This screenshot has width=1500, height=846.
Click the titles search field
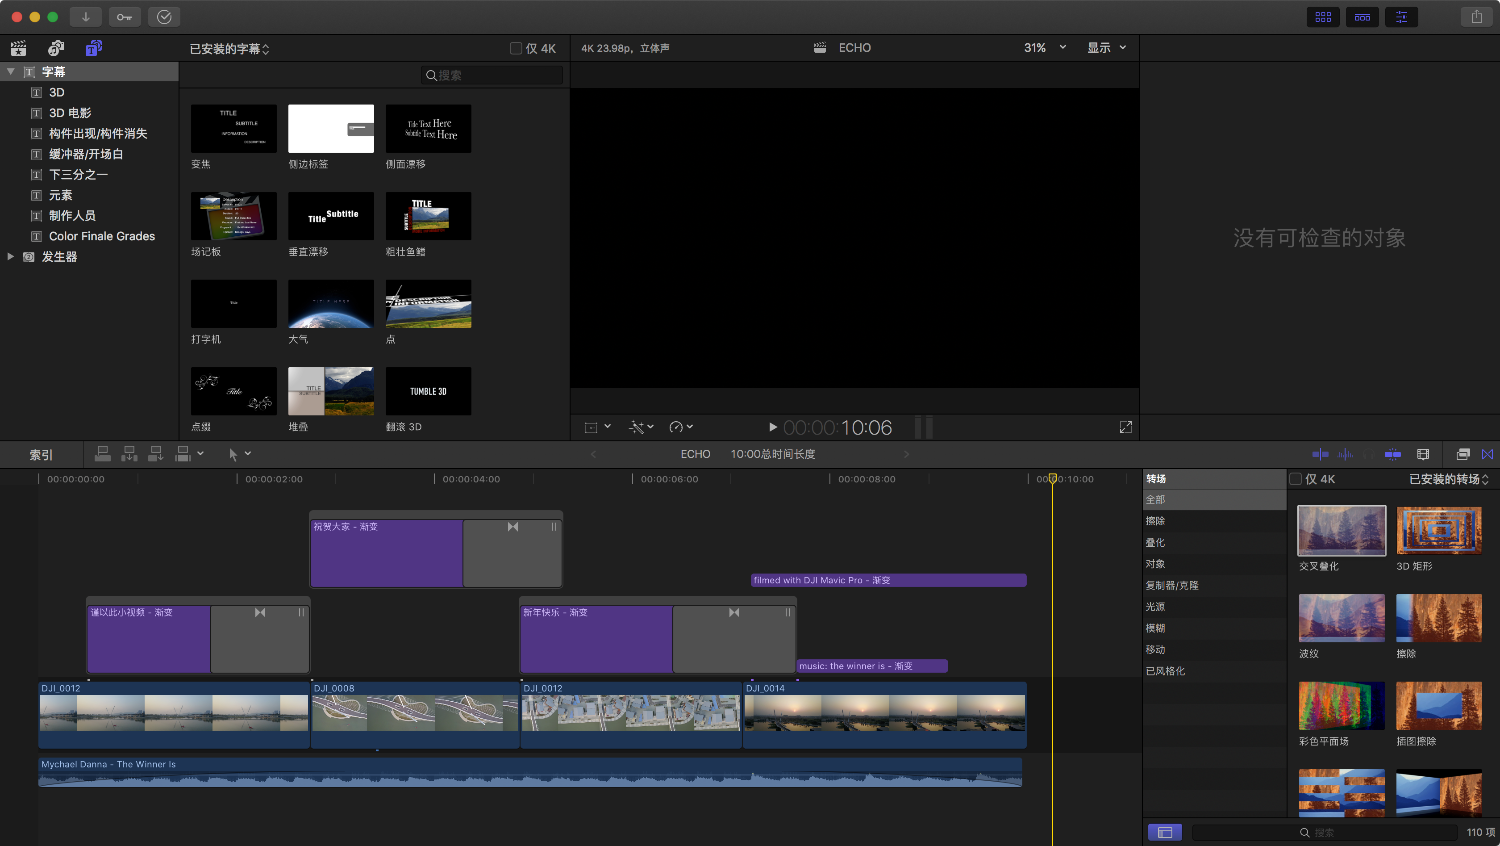tap(491, 75)
